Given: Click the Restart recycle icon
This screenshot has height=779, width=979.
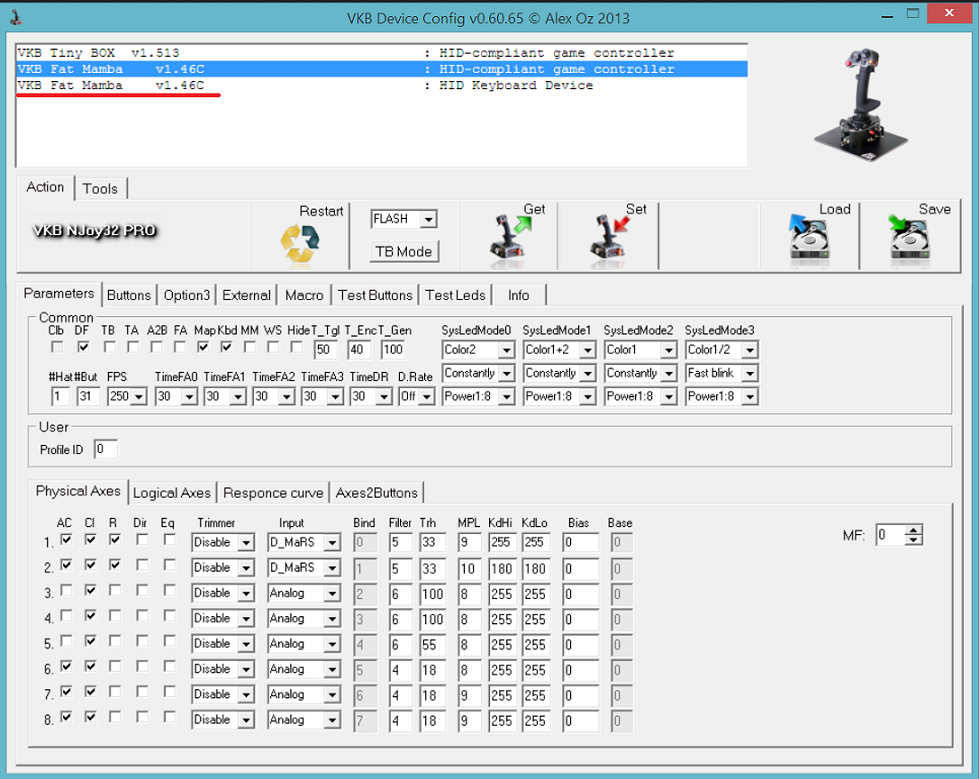Looking at the screenshot, I should click(300, 243).
